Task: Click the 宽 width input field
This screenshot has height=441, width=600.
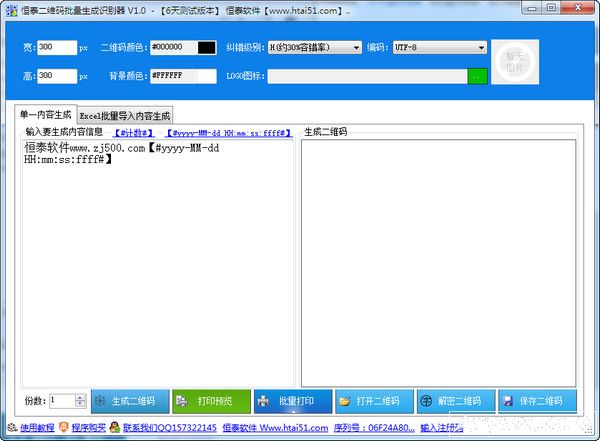Action: coord(57,47)
